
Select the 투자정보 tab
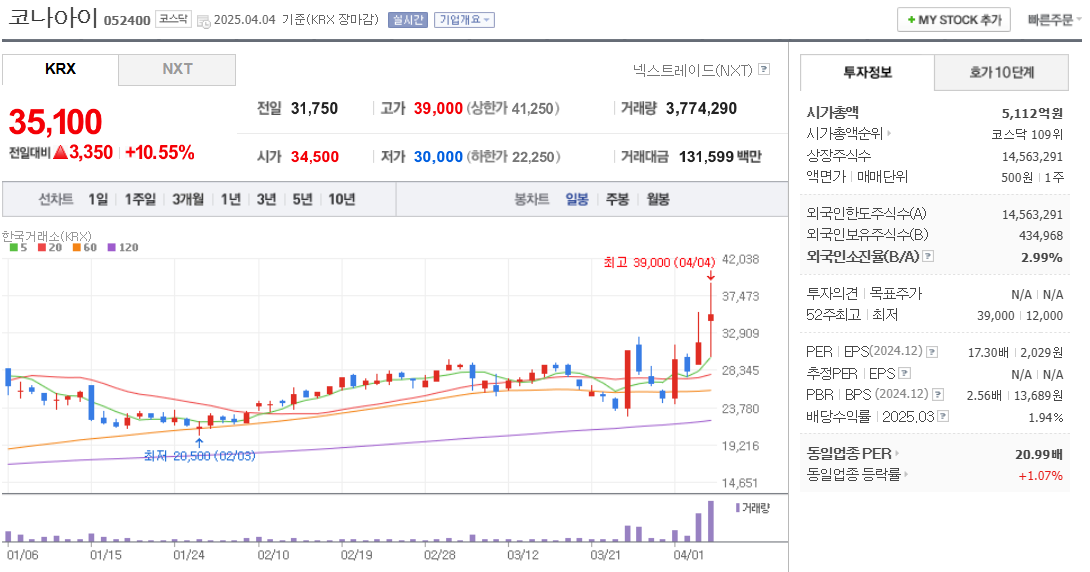tap(868, 72)
